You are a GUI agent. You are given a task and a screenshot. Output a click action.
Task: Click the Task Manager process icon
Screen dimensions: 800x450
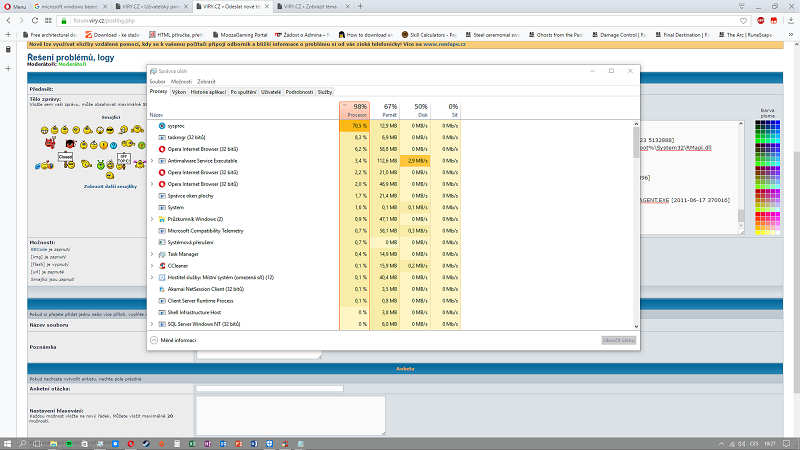pyautogui.click(x=163, y=254)
